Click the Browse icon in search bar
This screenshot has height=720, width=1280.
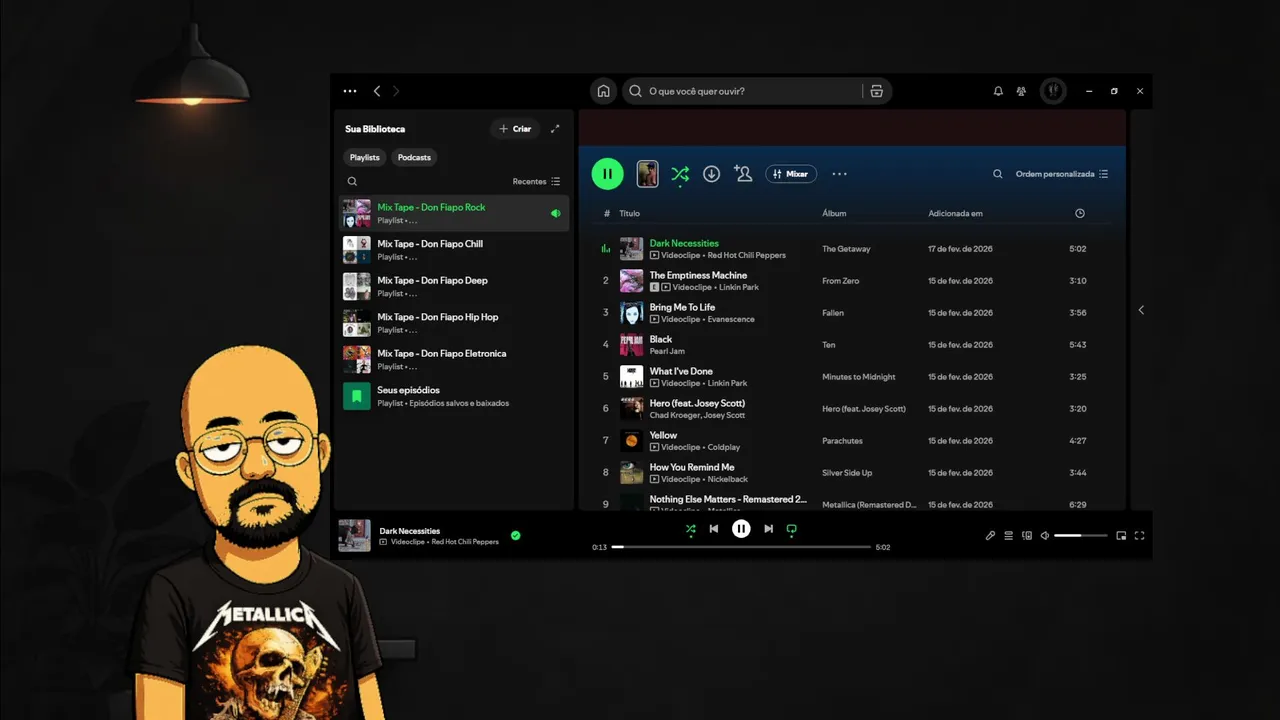[x=876, y=91]
